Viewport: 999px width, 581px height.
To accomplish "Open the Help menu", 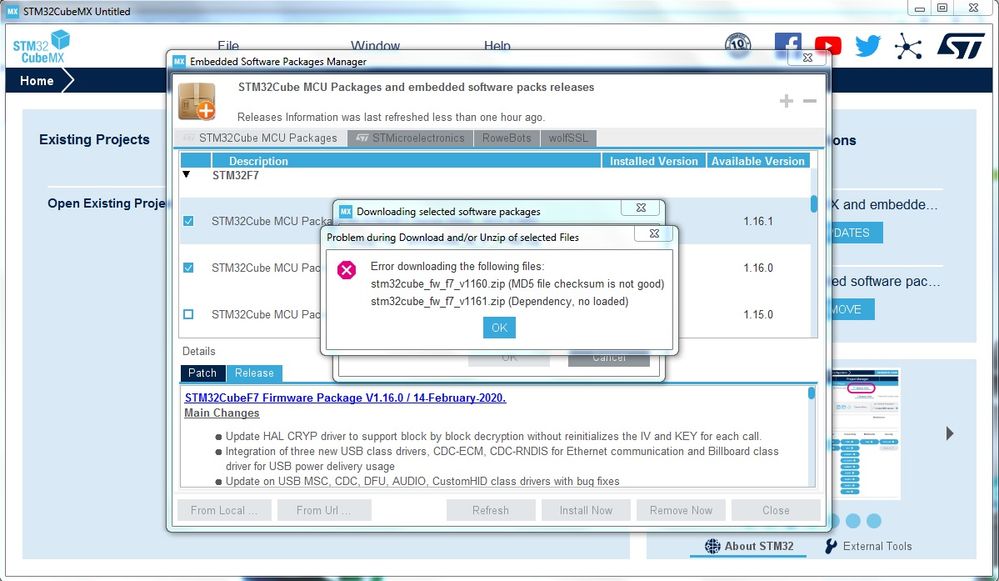I will 497,46.
